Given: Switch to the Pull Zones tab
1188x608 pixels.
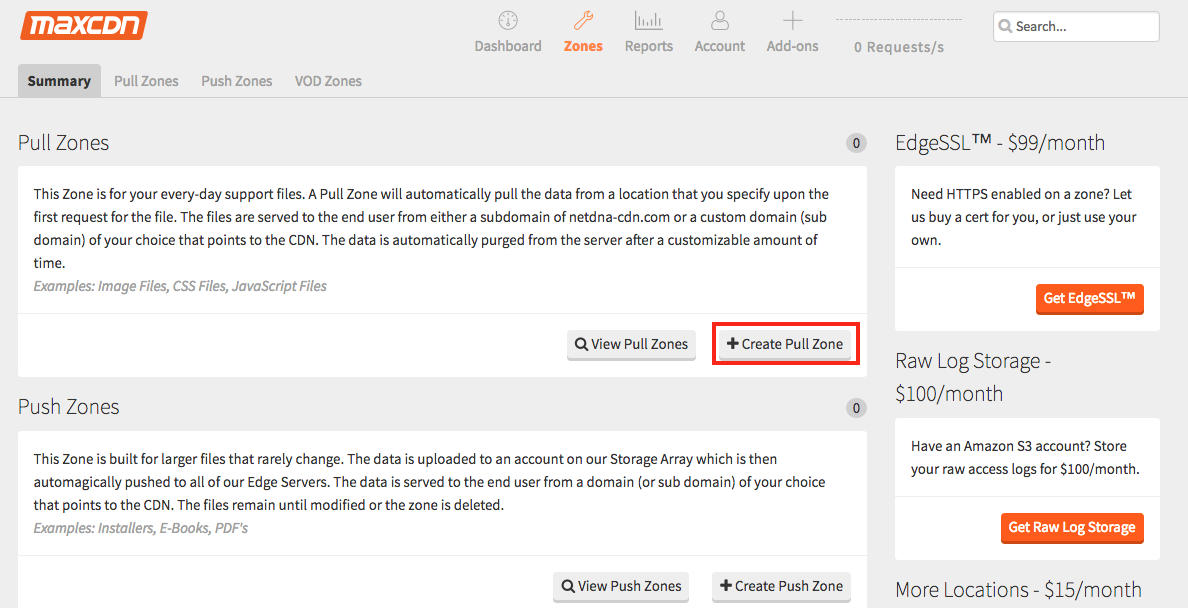Looking at the screenshot, I should [146, 81].
